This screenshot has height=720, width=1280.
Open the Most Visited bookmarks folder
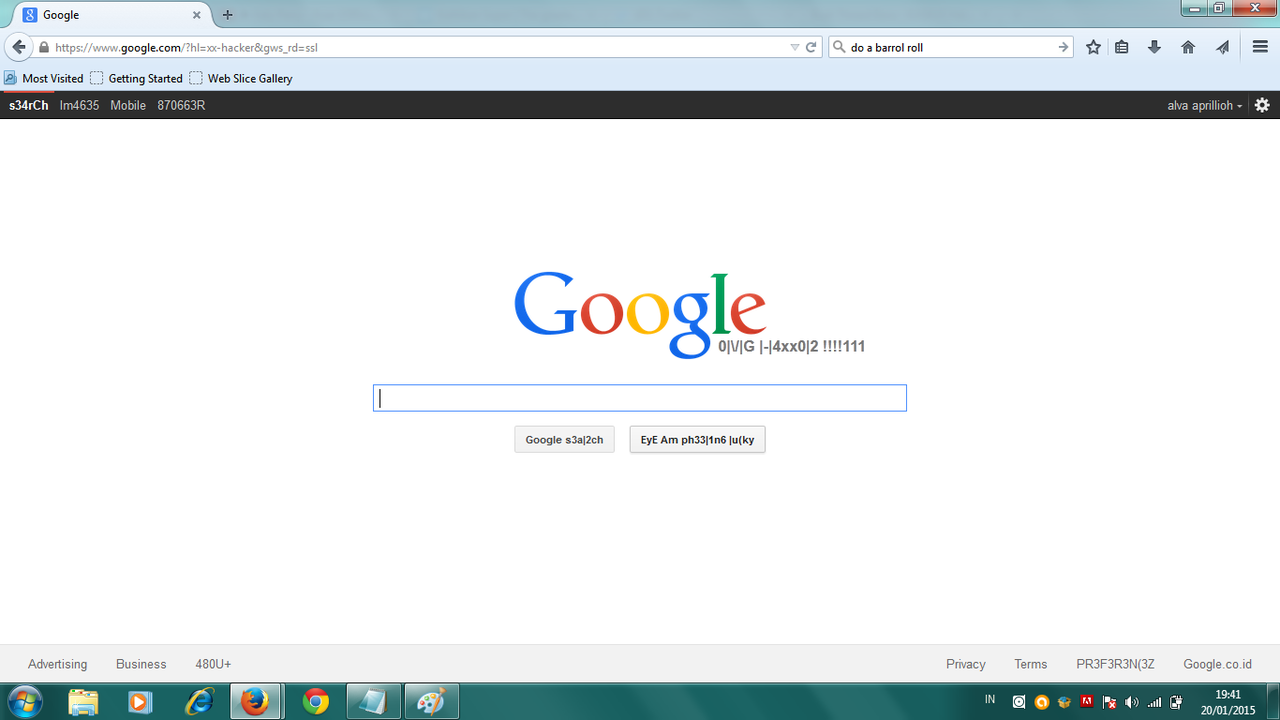click(44, 78)
